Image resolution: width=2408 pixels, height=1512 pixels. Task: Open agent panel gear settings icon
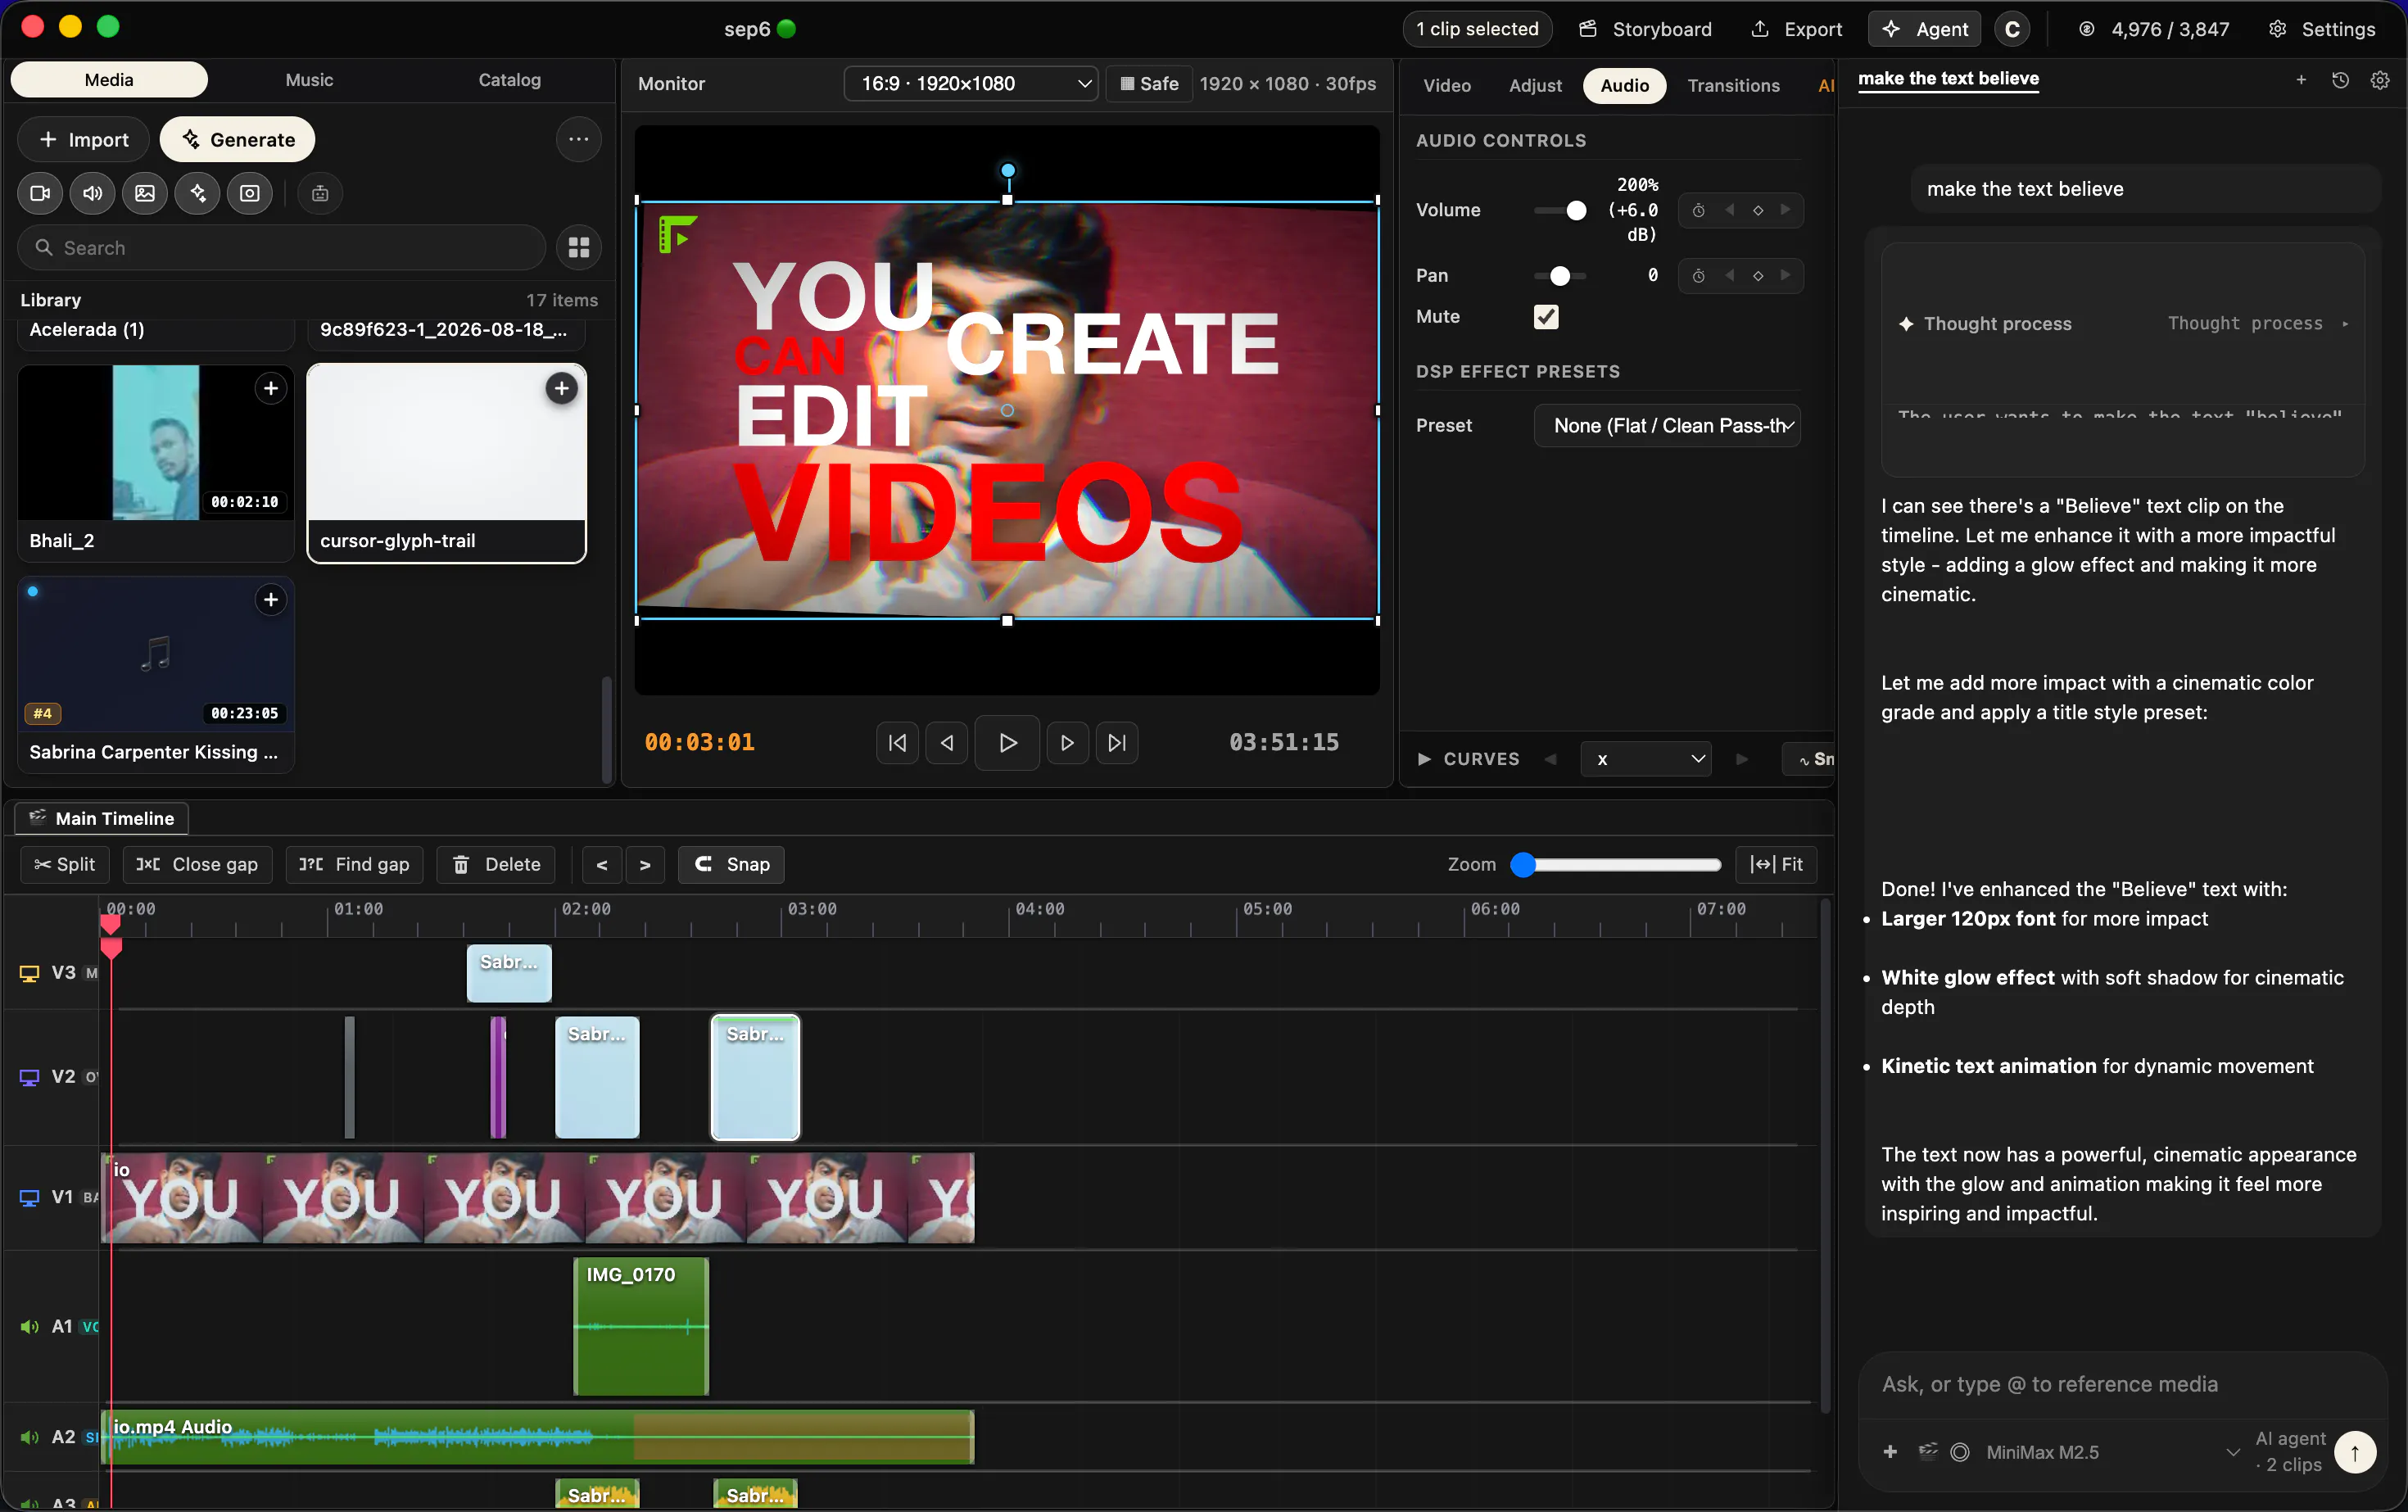pyautogui.click(x=2380, y=80)
